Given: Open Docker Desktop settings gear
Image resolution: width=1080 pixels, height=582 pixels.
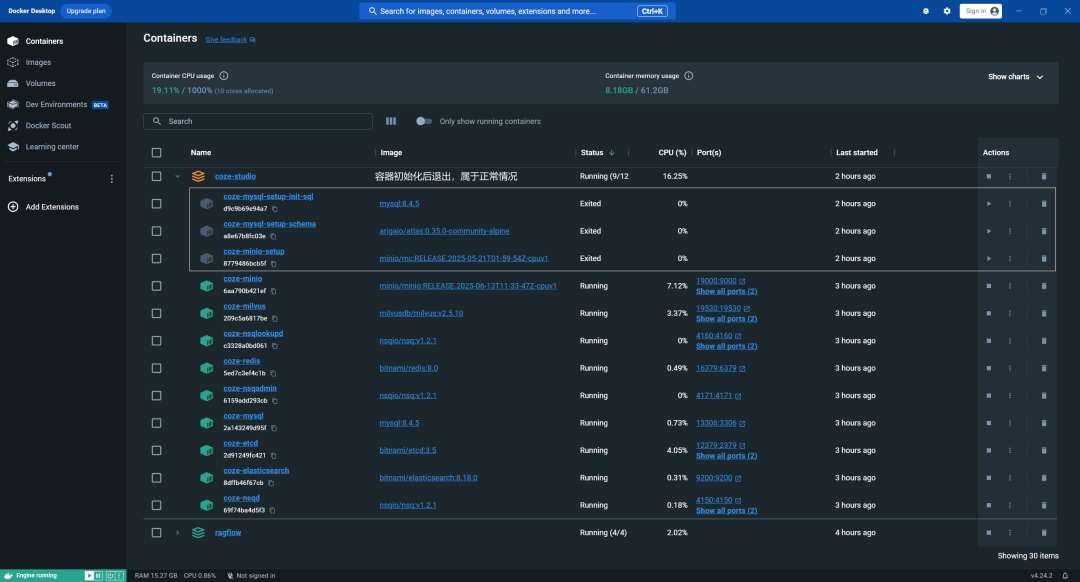Looking at the screenshot, I should (947, 11).
